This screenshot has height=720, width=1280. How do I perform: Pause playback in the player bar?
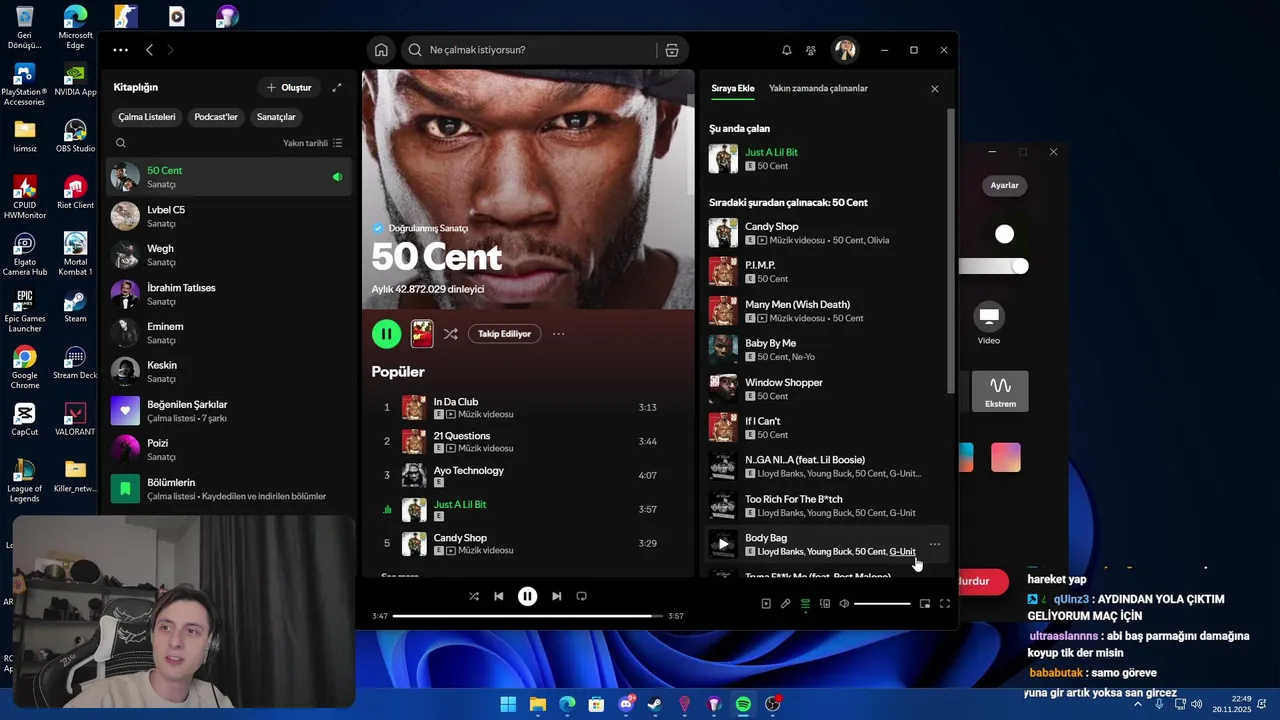[527, 596]
